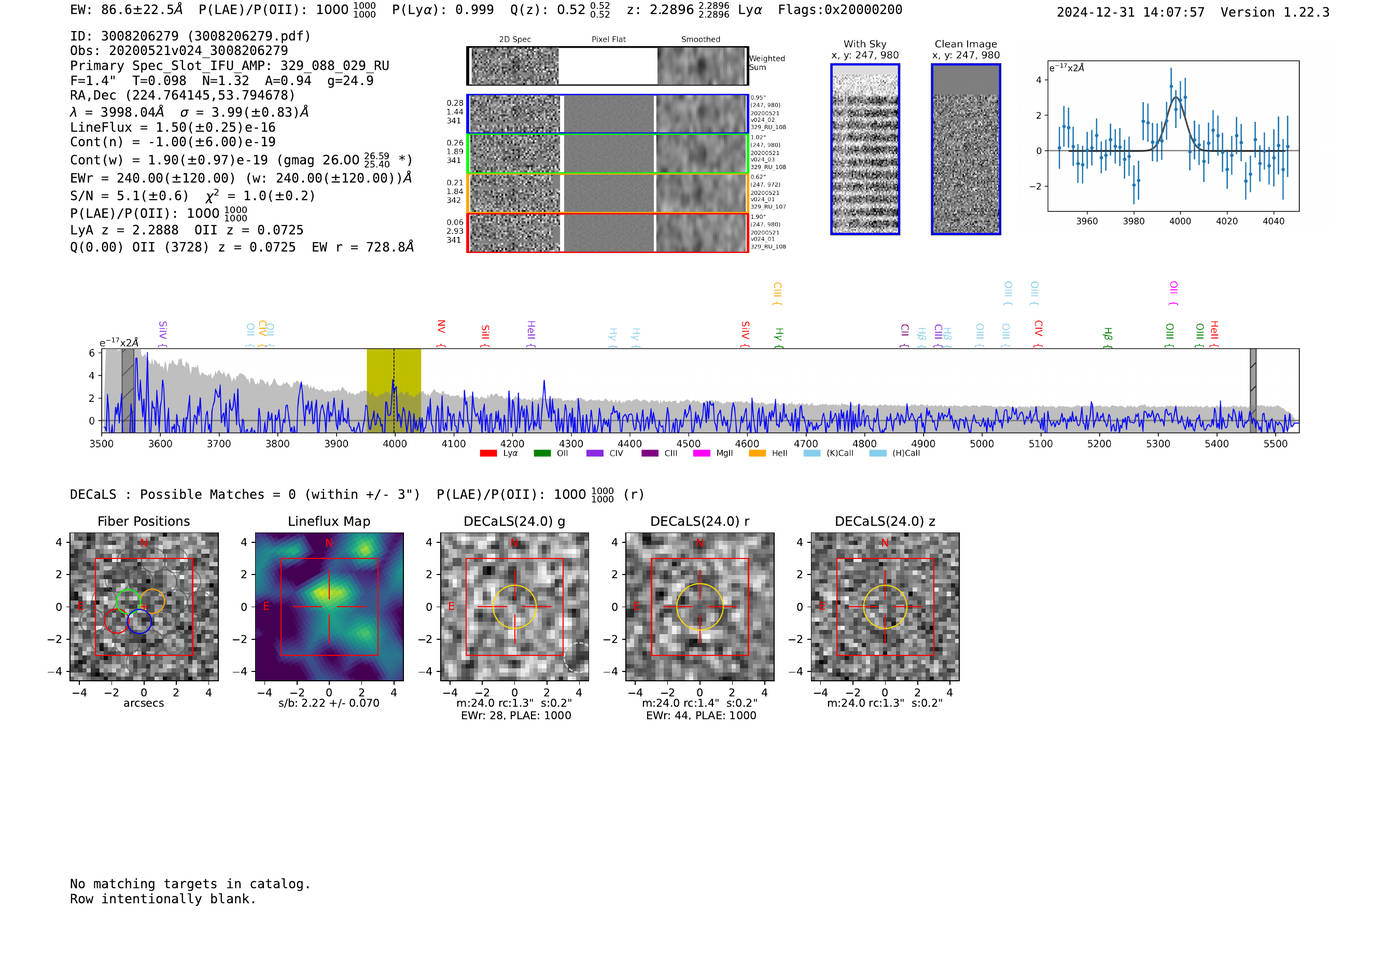Select the timestamp '2024-12-31 14:07:57'
The height and width of the screenshot is (953, 1400).
coord(1130,12)
